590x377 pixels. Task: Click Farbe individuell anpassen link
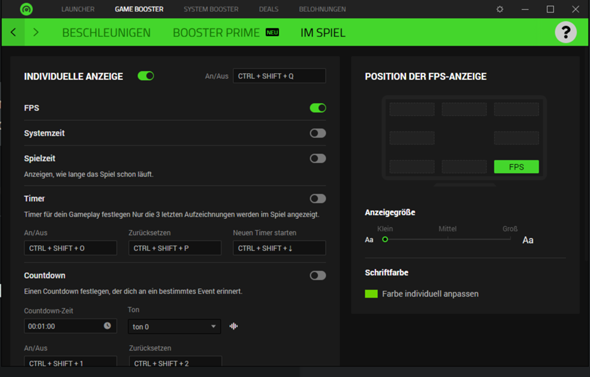(430, 294)
